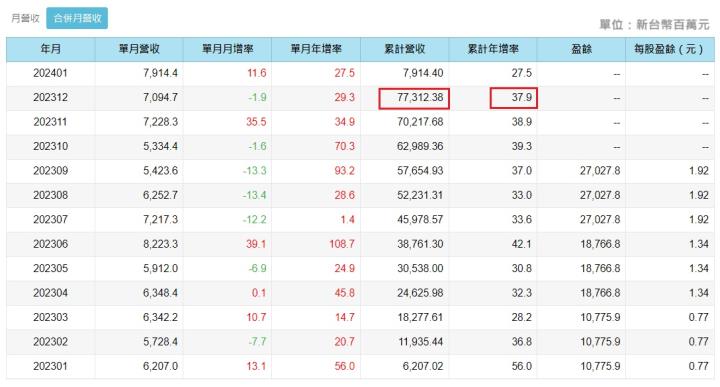Click cumulative revenue 62,989.36

click(420, 146)
